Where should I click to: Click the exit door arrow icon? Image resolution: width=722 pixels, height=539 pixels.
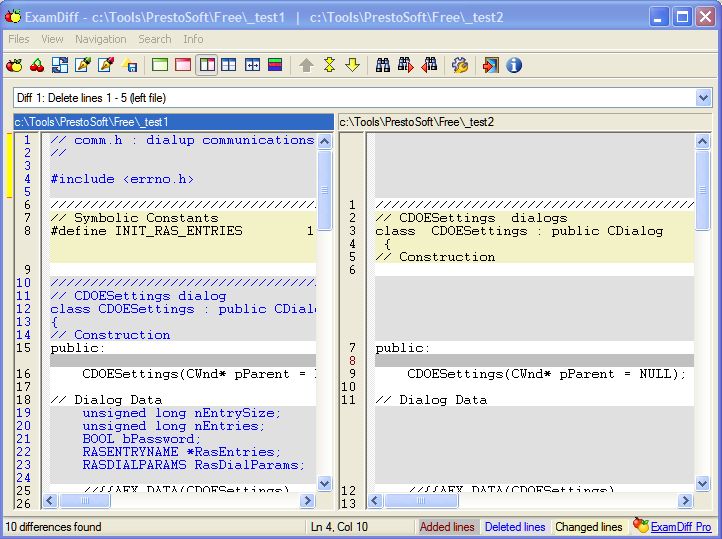click(490, 65)
